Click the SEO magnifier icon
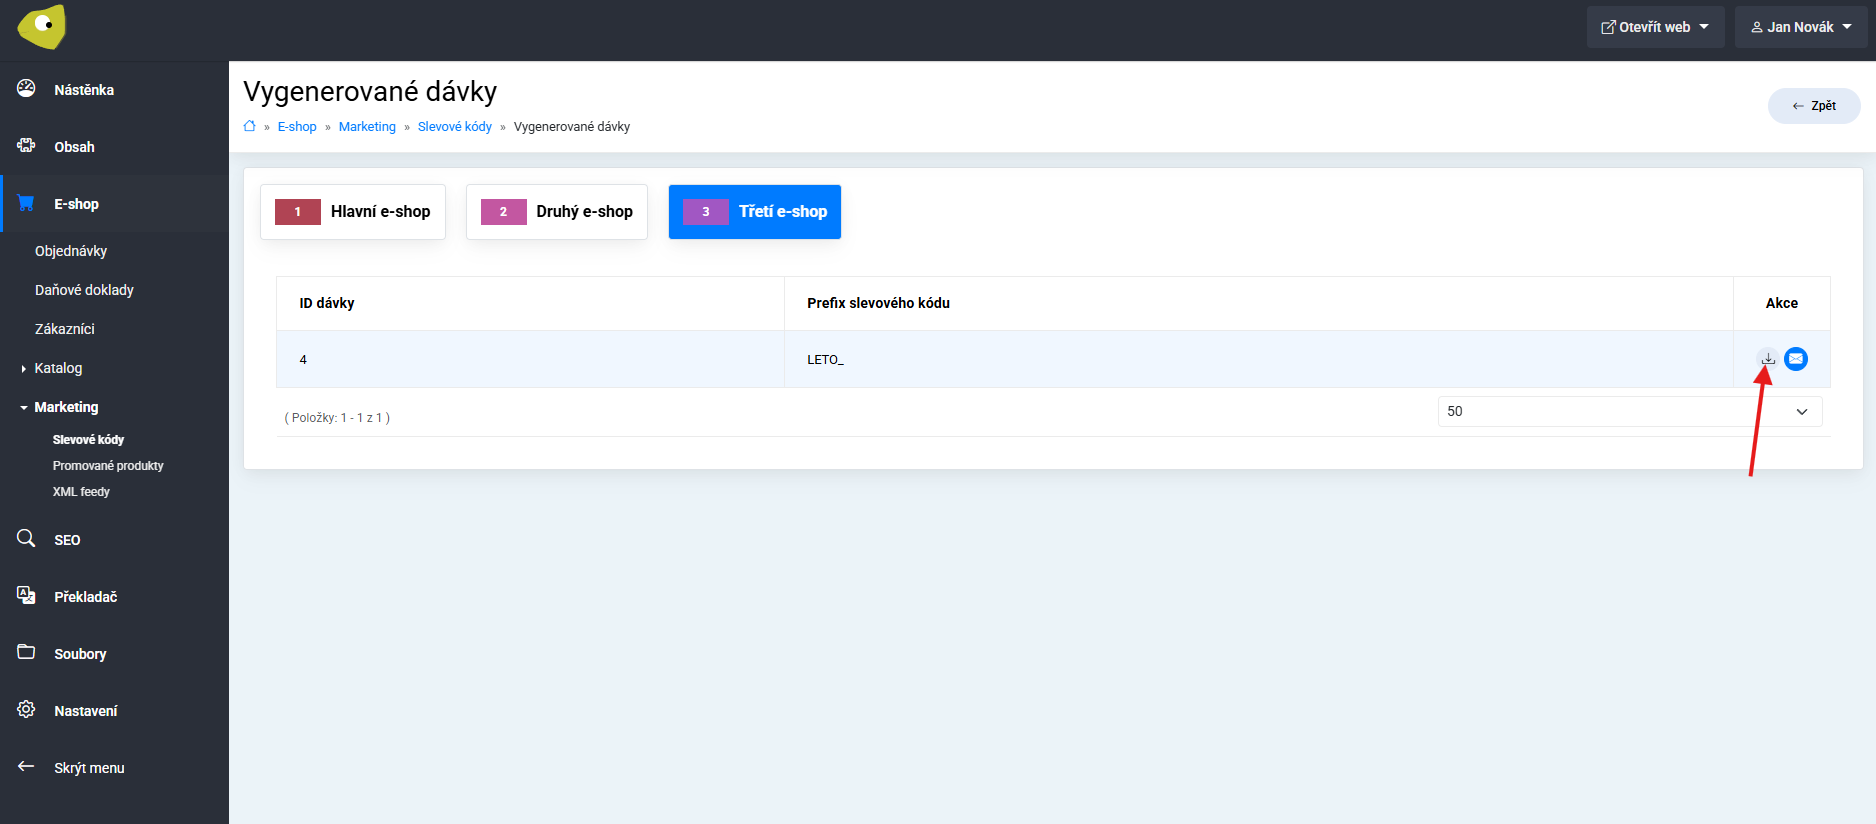The width and height of the screenshot is (1876, 824). click(26, 539)
